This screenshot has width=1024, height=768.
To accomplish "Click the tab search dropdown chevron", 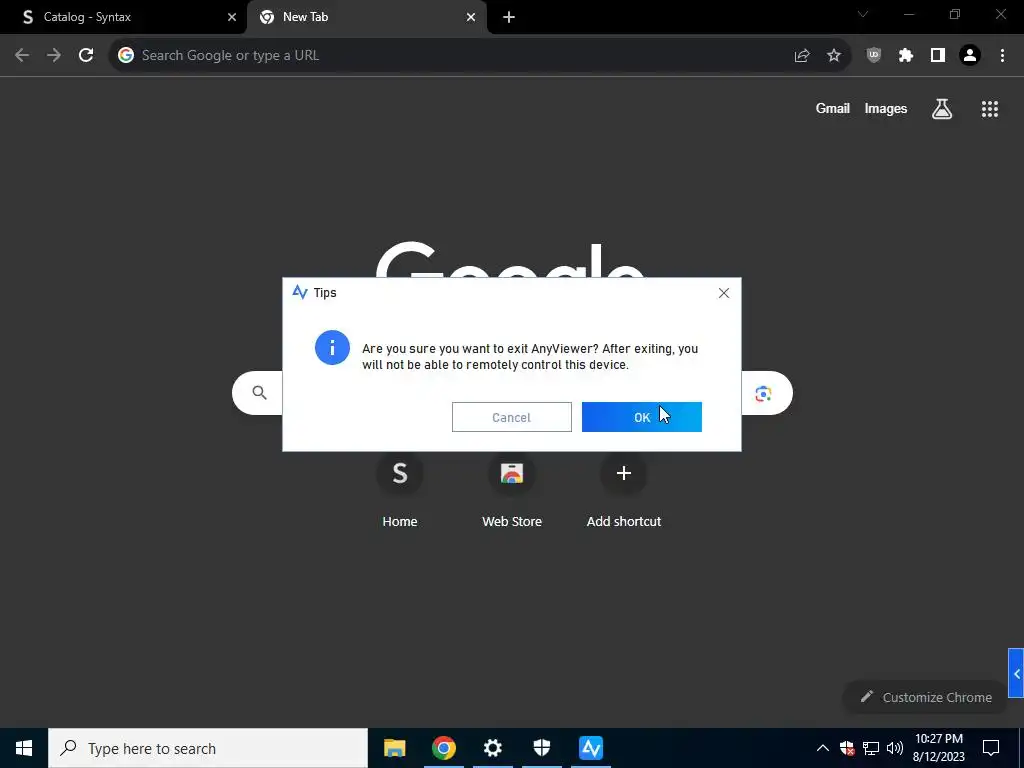I will [863, 14].
